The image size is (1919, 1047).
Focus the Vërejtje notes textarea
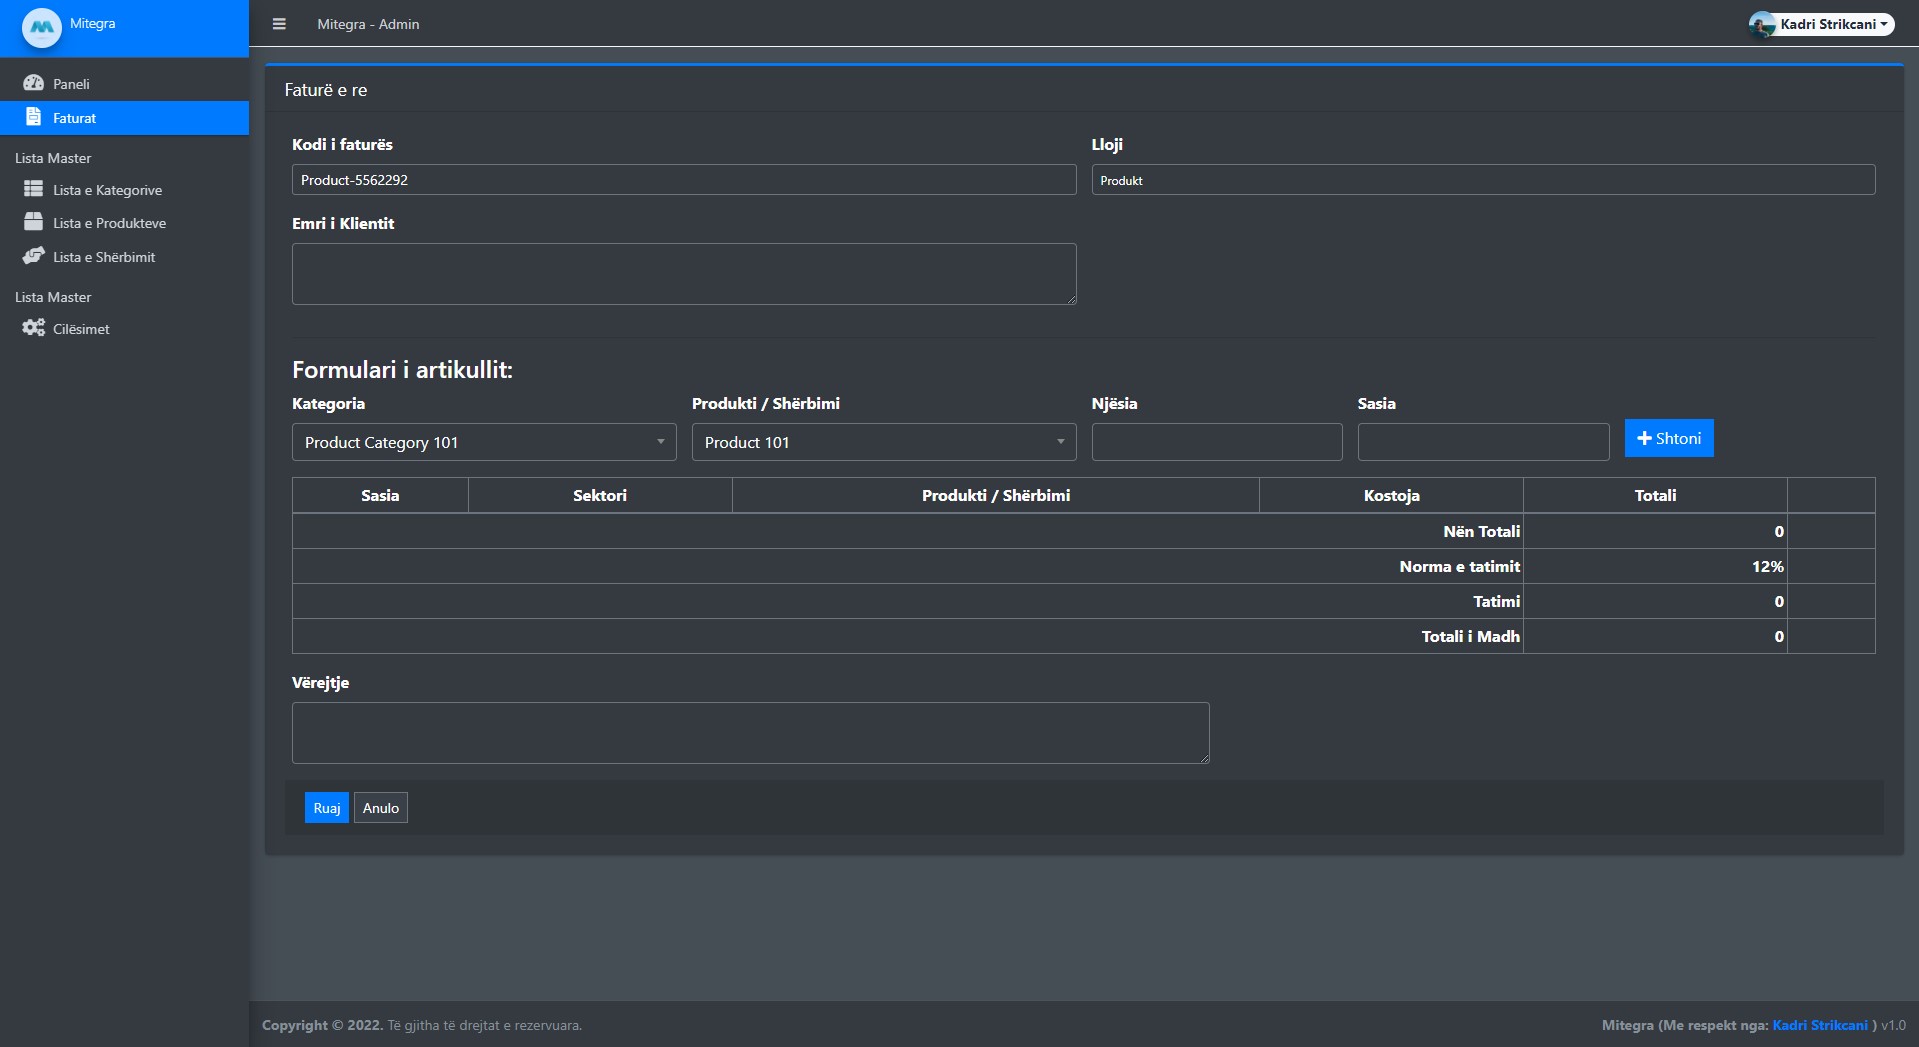point(750,733)
